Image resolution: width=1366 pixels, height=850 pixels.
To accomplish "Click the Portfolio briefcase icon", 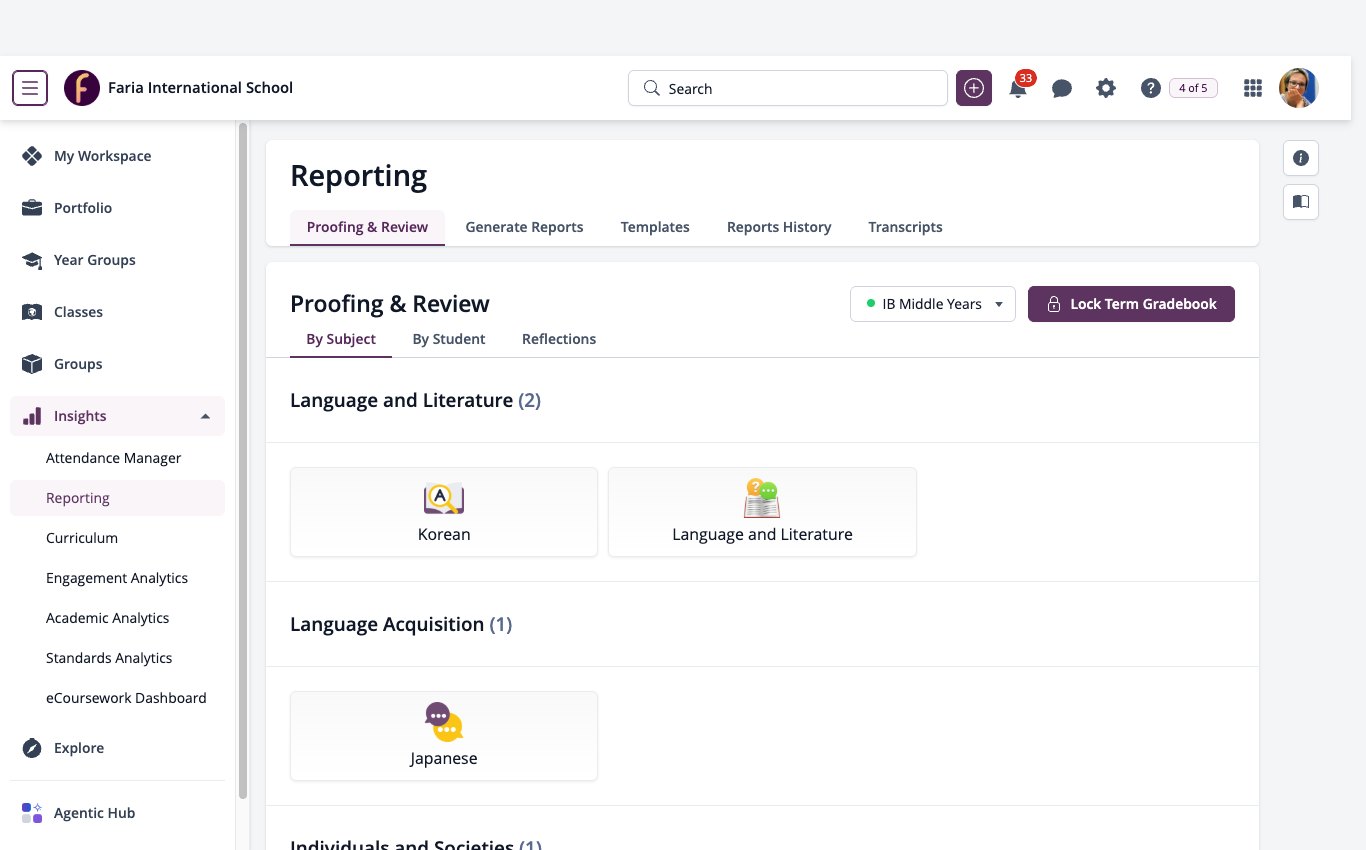I will tap(32, 208).
